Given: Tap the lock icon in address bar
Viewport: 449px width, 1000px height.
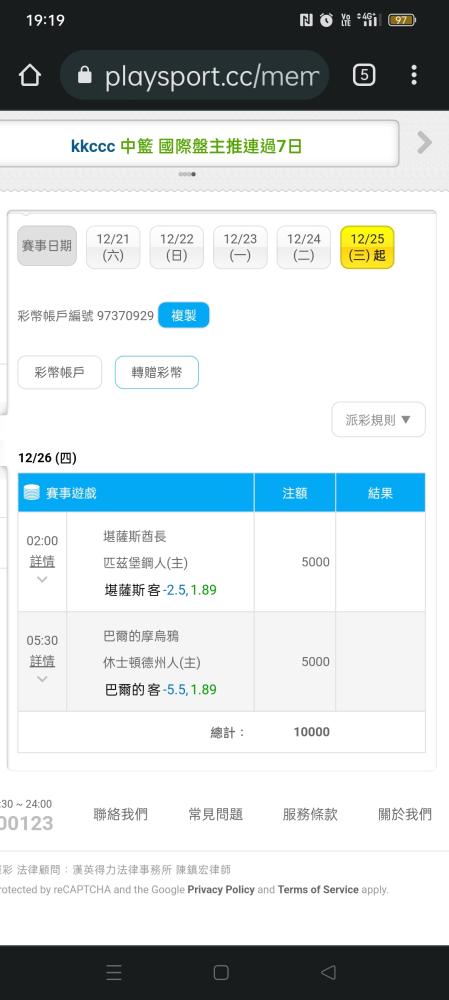Looking at the screenshot, I should [84, 76].
